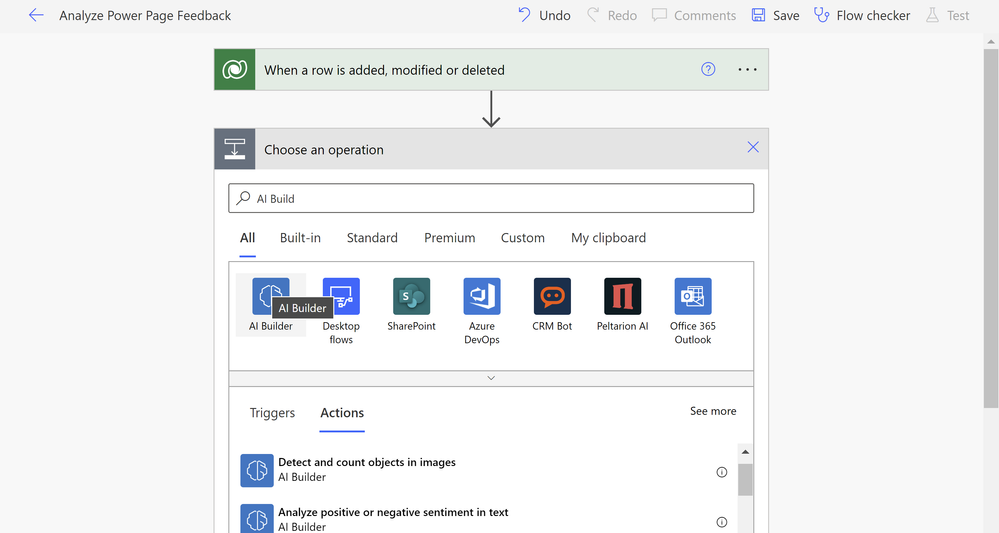This screenshot has width=999, height=533.
Task: Run the Flow checker
Action: coord(862,15)
